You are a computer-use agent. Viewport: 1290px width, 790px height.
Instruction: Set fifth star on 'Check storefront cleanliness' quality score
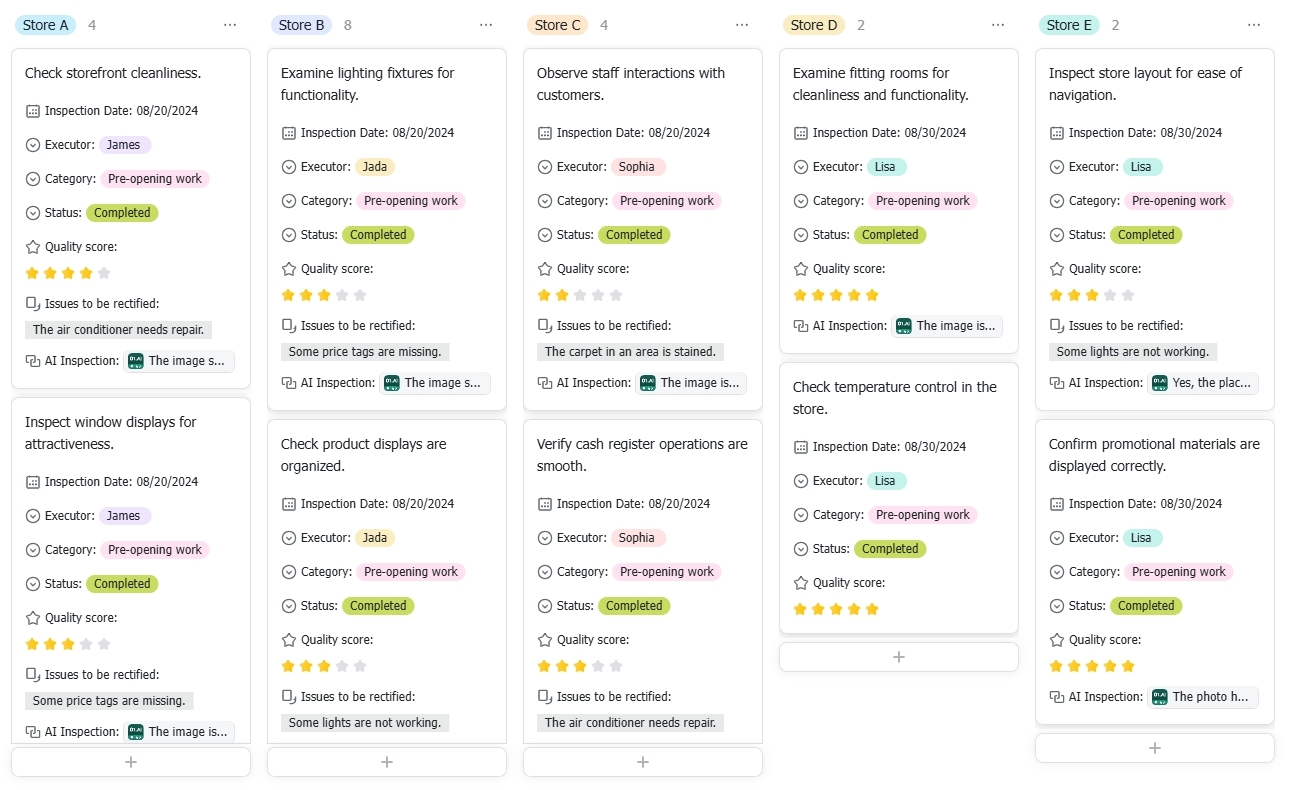click(104, 273)
